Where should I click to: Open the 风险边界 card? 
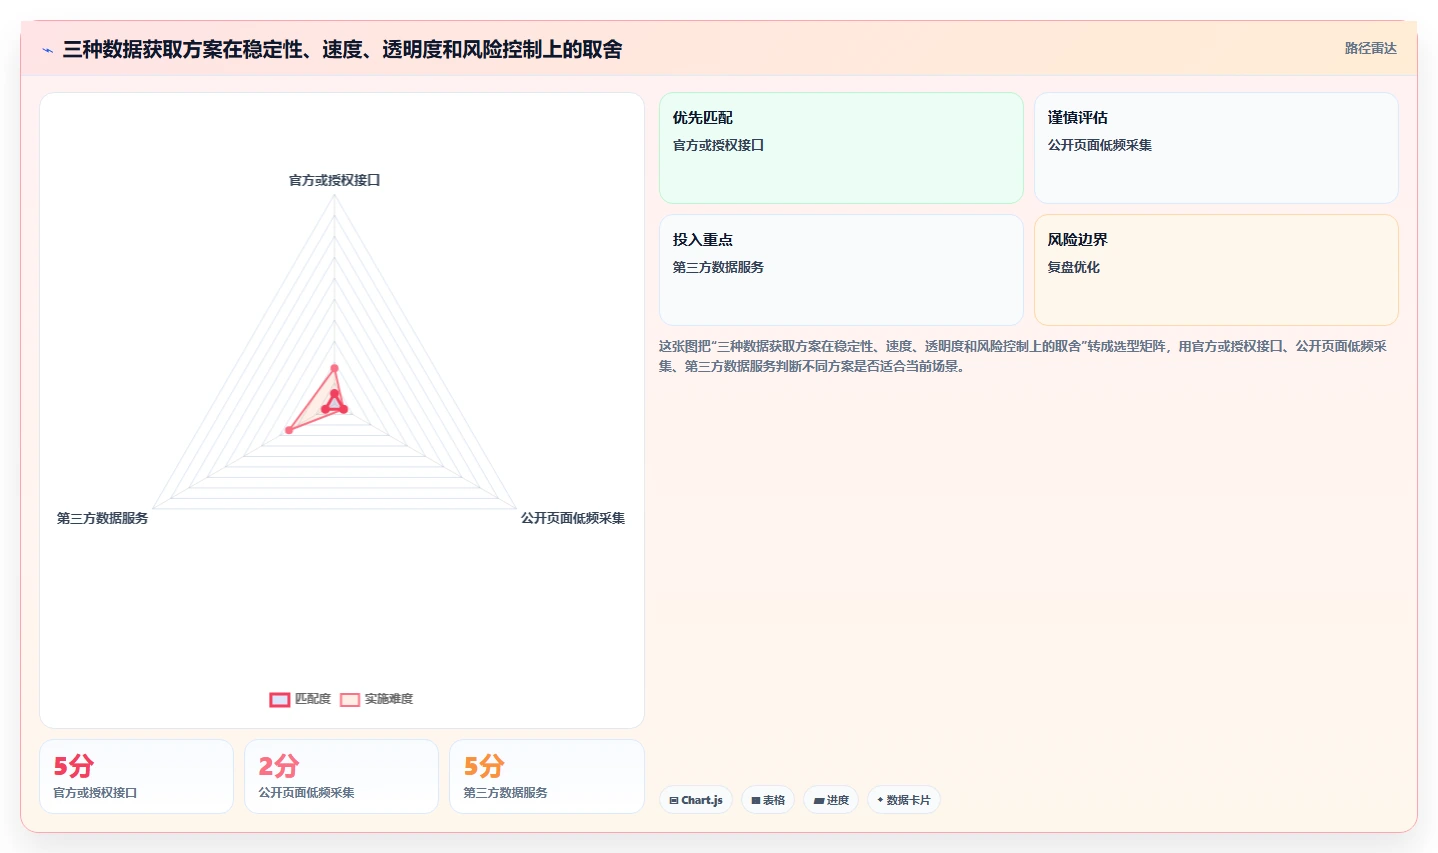(1216, 270)
